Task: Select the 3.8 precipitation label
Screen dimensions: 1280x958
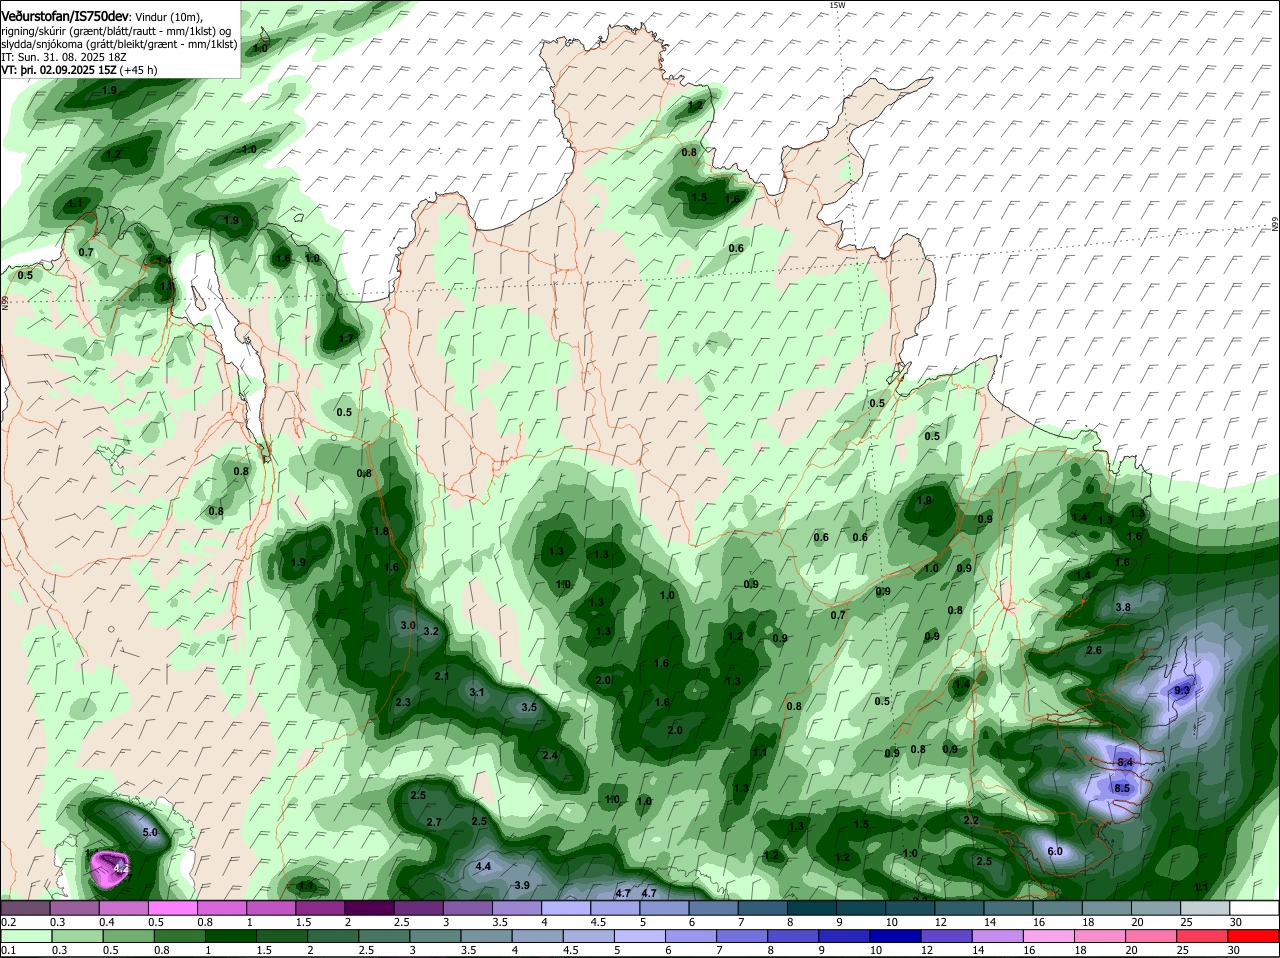Action: [x=1122, y=607]
